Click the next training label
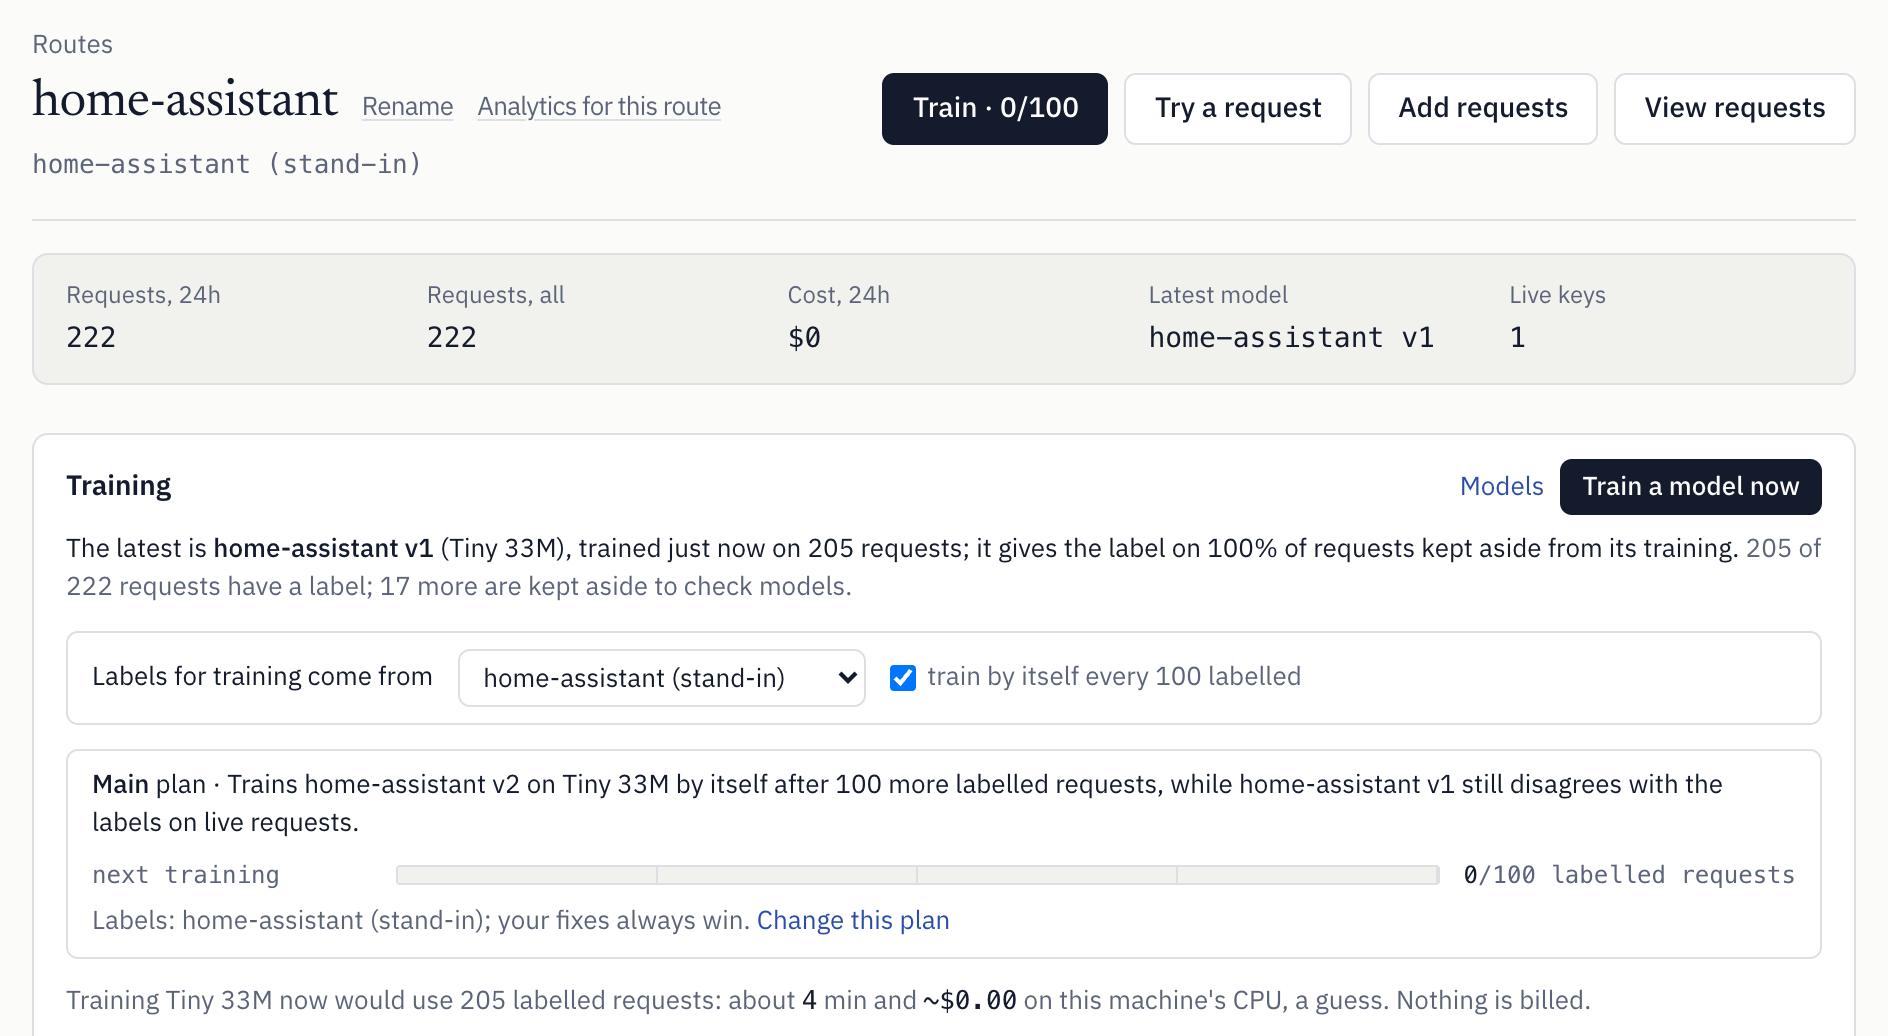 pos(186,875)
